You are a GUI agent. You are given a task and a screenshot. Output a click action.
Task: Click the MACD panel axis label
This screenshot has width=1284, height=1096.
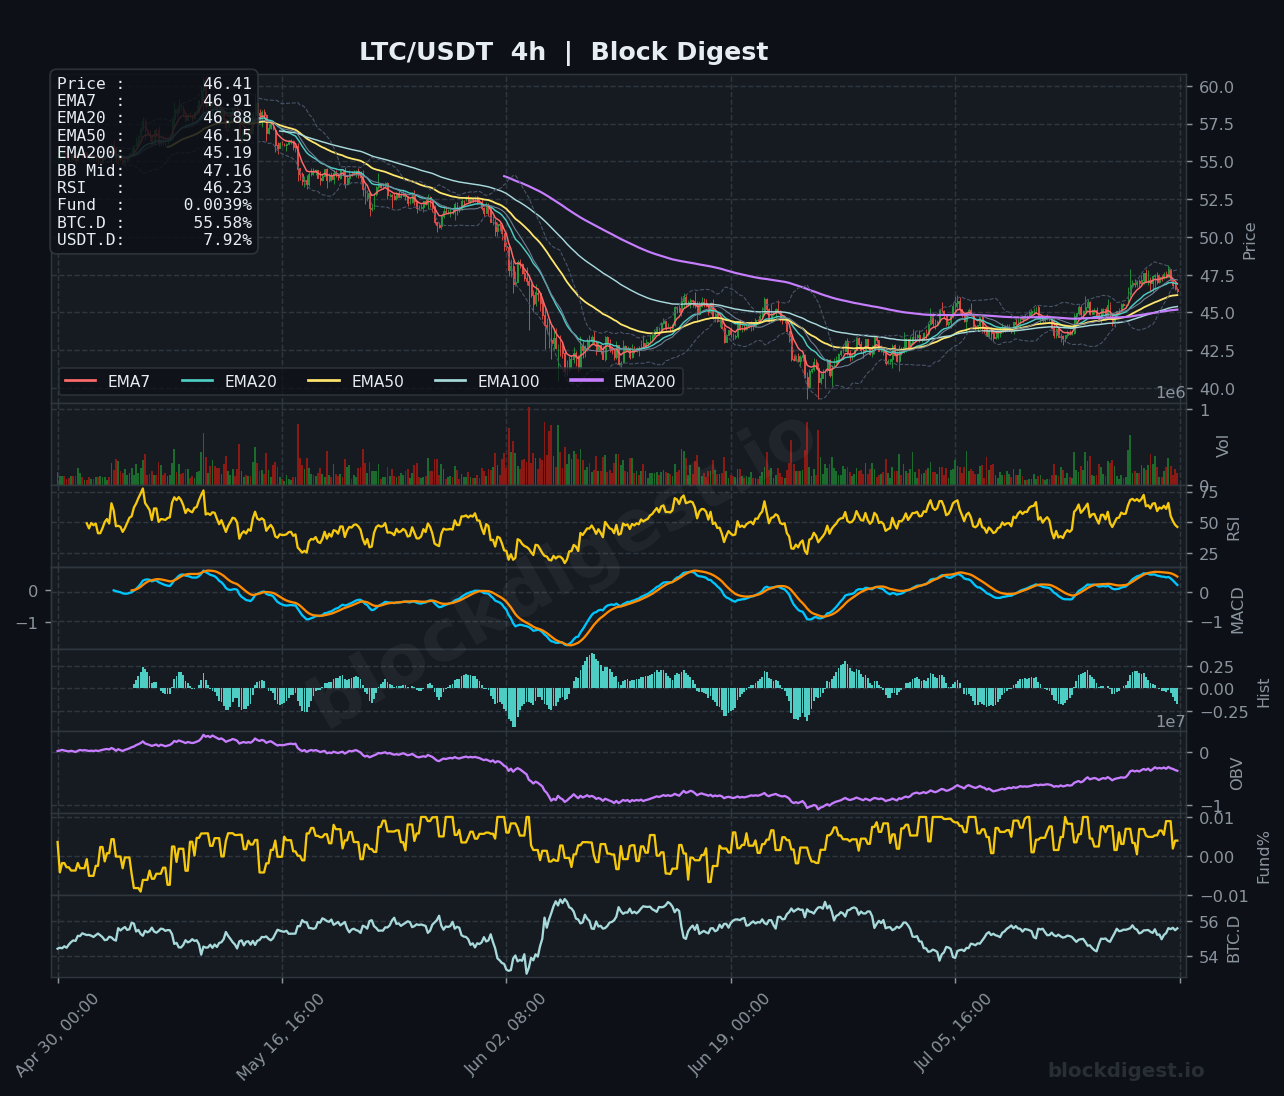point(1238,610)
